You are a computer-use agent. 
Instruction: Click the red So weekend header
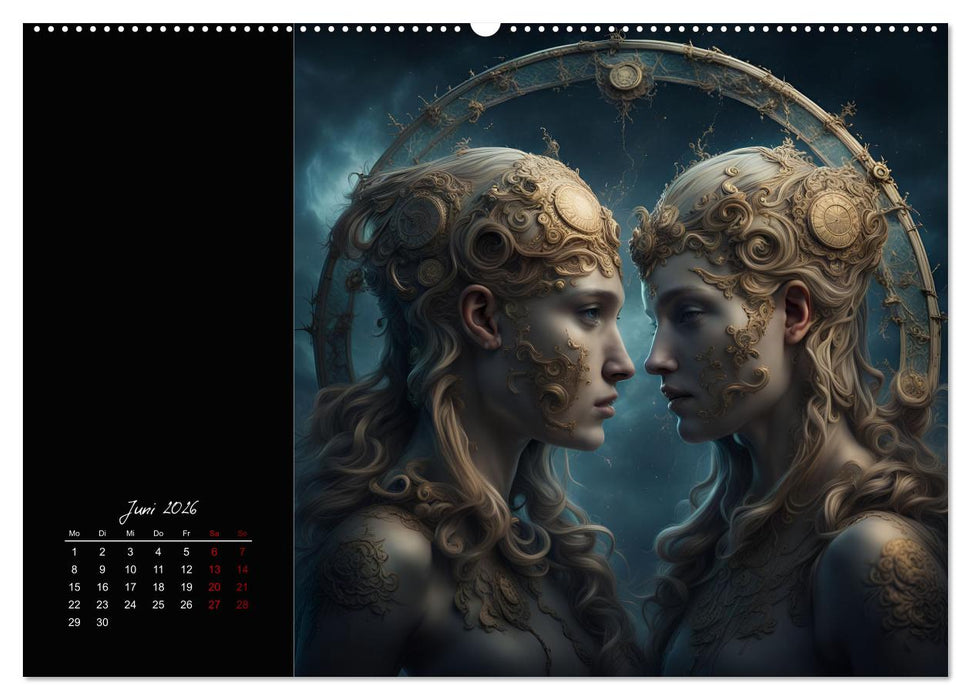242,533
